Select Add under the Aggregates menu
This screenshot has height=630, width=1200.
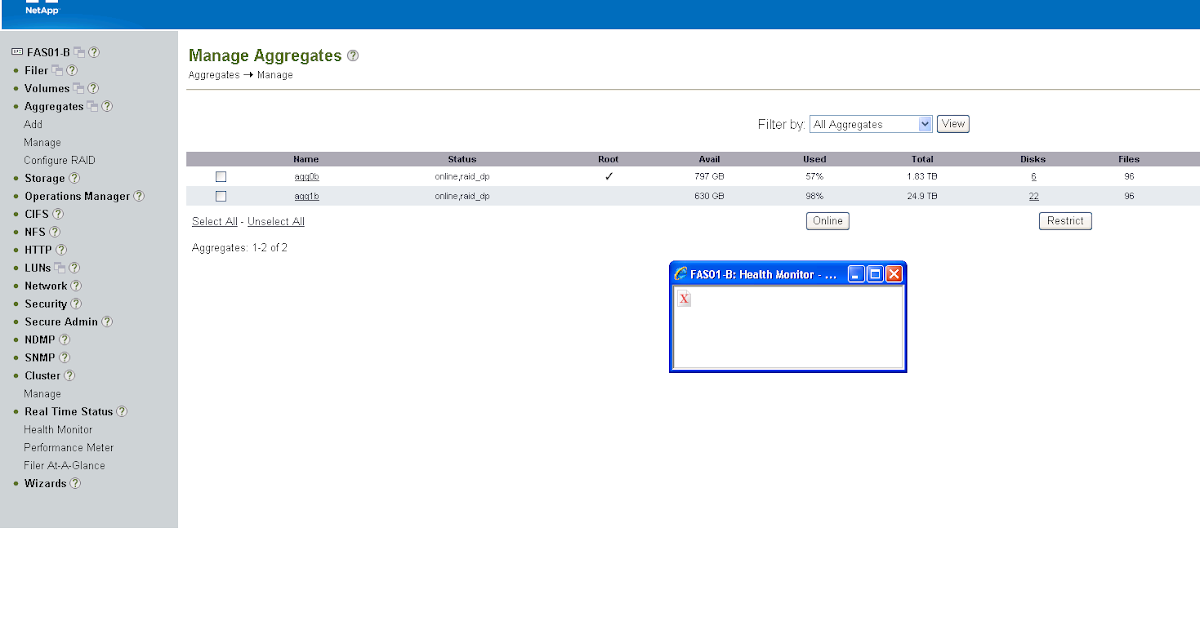(x=32, y=124)
